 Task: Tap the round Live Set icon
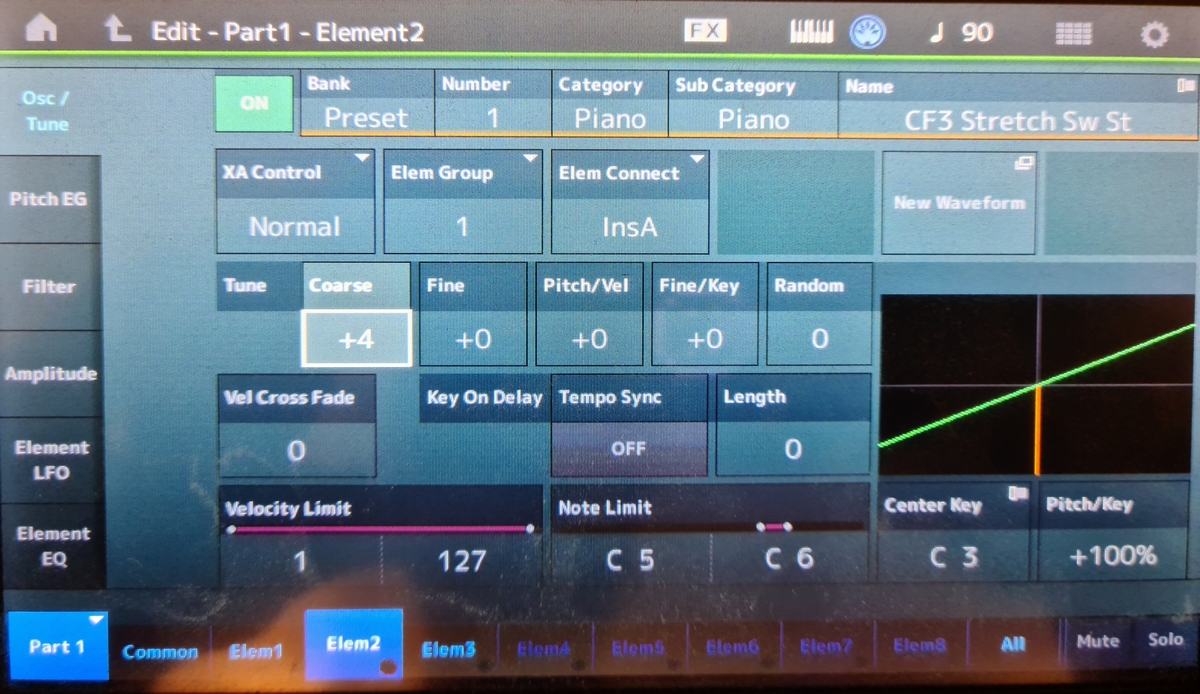pos(868,32)
